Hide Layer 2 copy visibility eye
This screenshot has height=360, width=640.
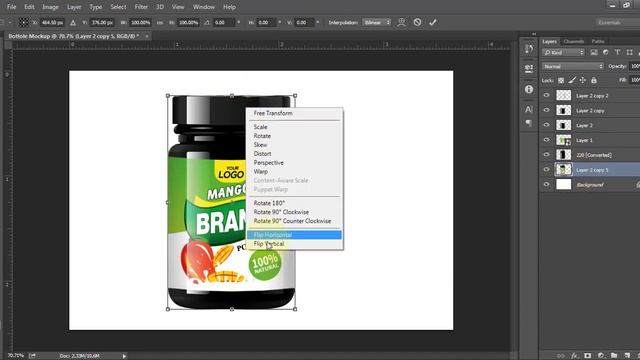coord(547,110)
